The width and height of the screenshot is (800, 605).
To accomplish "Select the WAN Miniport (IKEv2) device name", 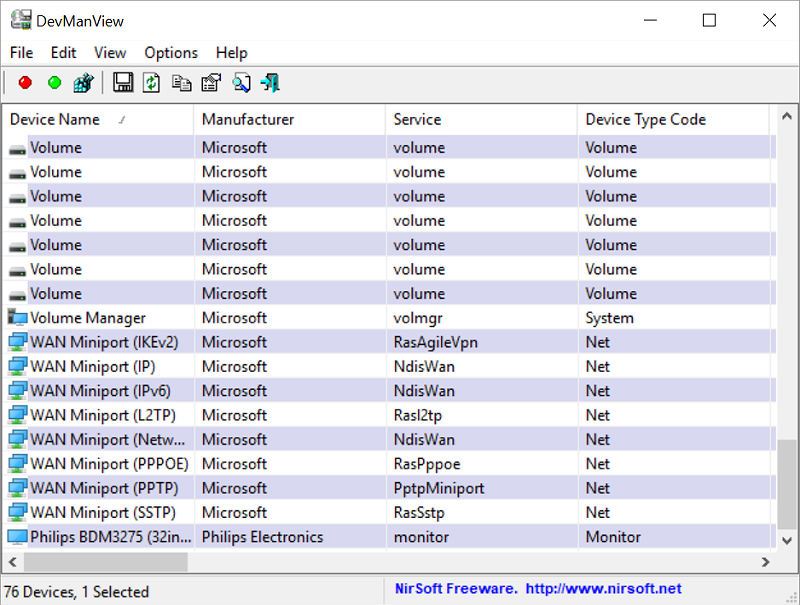I will [104, 342].
